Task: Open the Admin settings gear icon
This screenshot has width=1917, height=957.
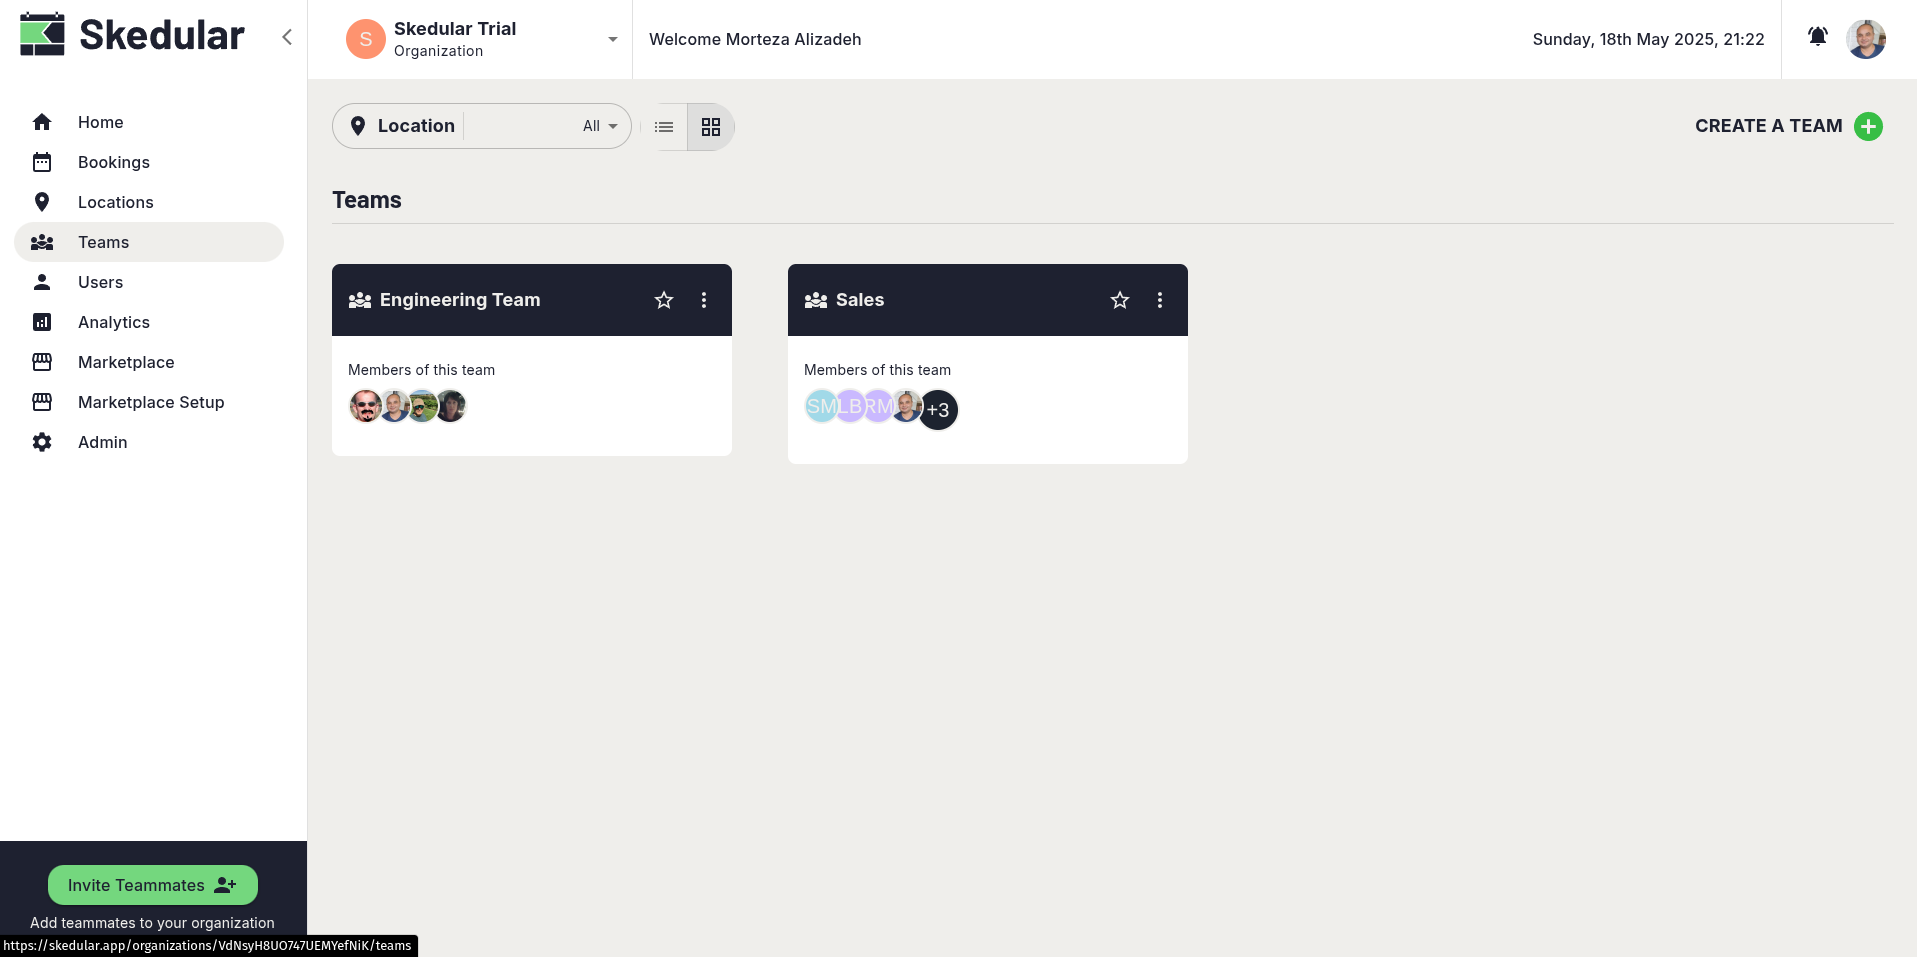Action: point(42,442)
